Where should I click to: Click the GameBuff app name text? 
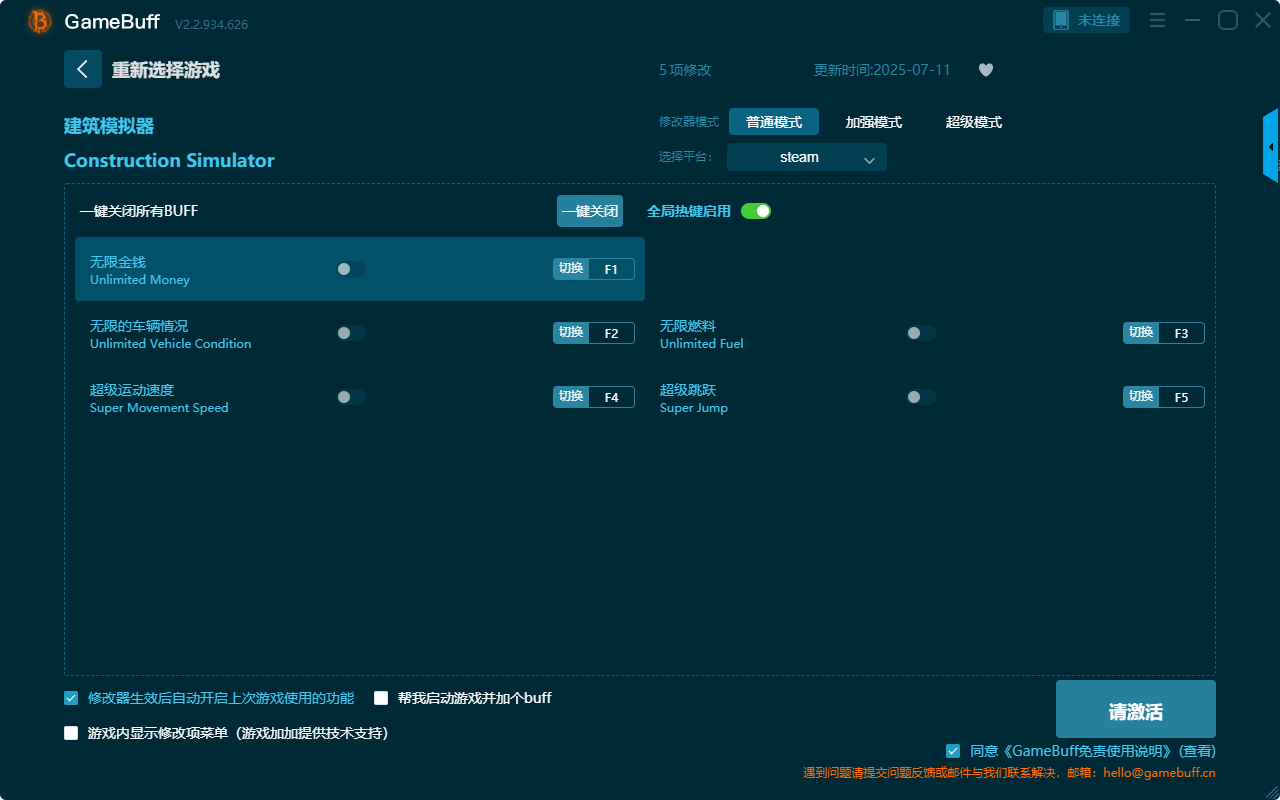[x=112, y=21]
